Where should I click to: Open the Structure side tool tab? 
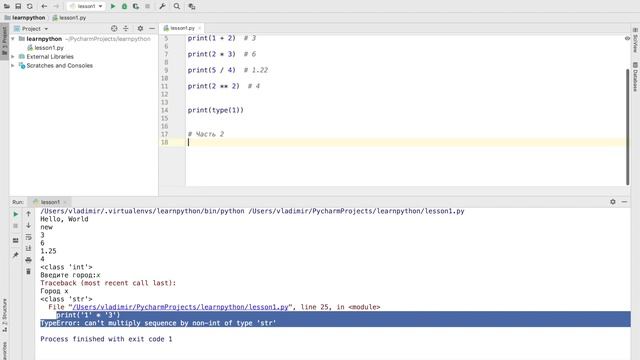(x=4, y=315)
